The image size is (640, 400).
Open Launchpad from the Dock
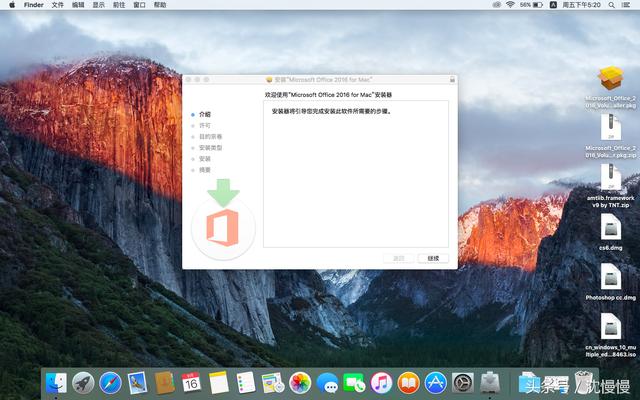click(83, 383)
